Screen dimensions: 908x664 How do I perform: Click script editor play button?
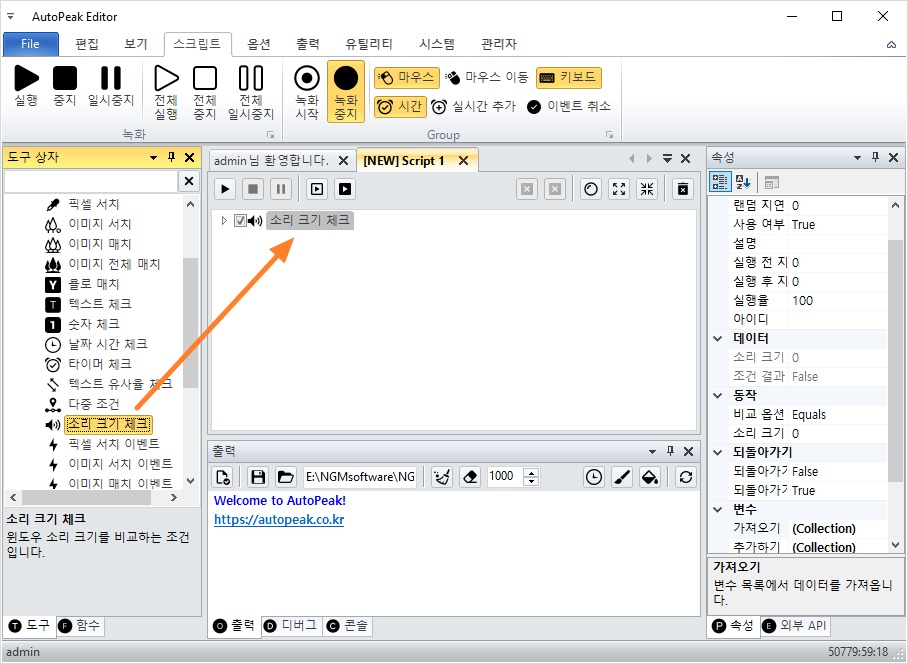point(225,189)
